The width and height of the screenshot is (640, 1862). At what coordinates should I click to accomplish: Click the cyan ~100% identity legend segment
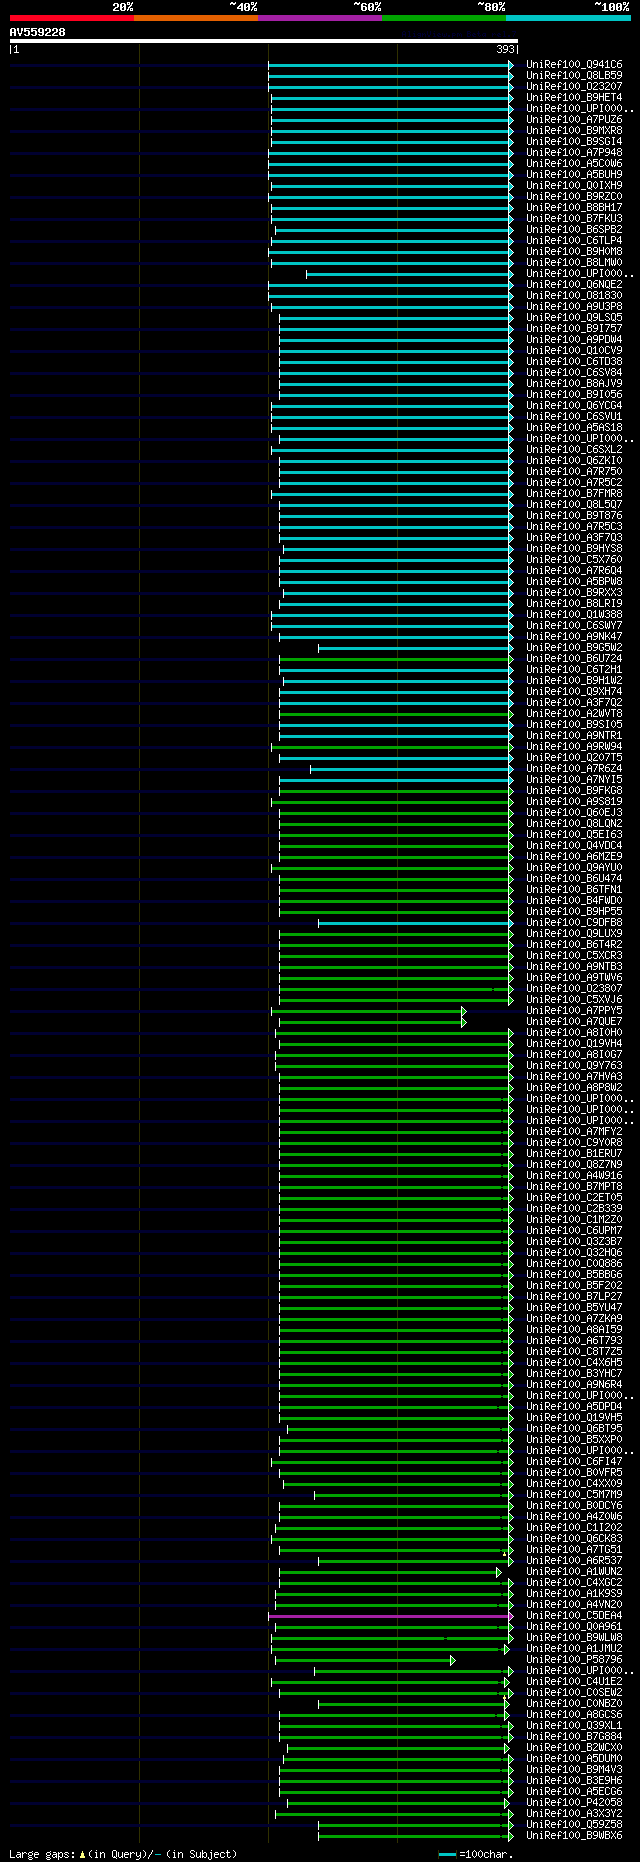pyautogui.click(x=568, y=18)
